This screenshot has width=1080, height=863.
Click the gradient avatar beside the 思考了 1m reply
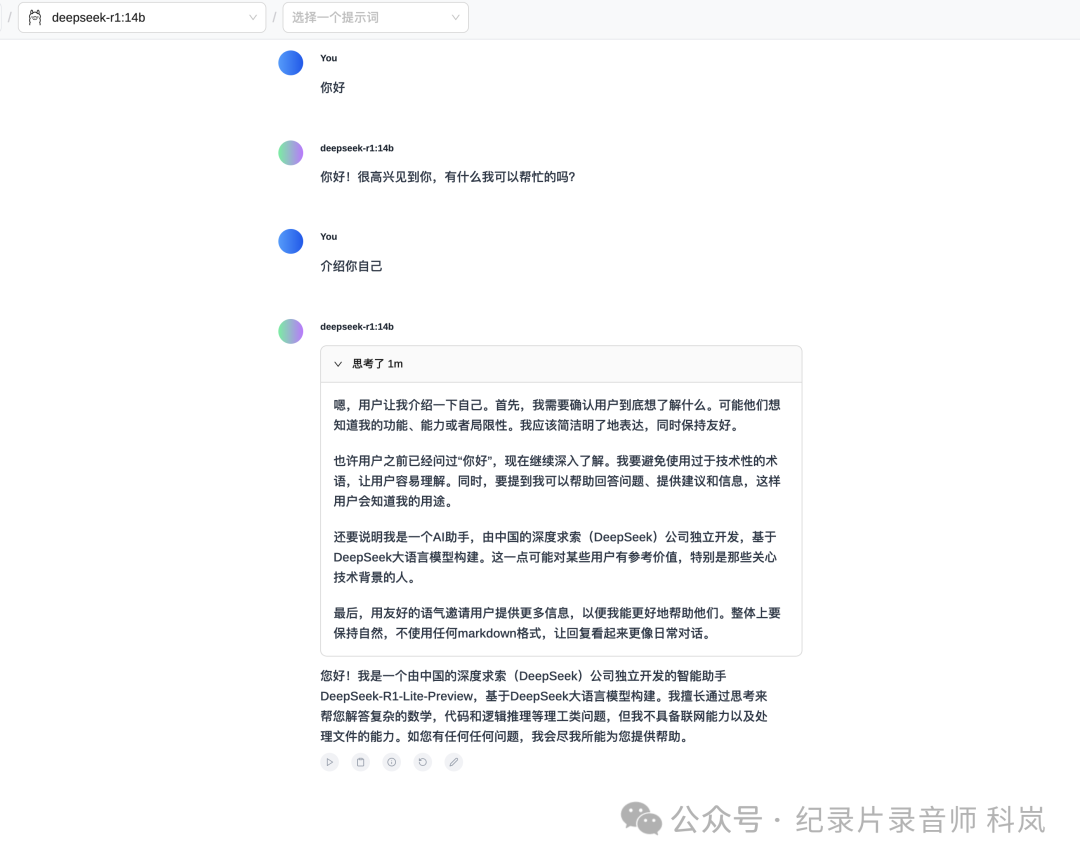point(291,331)
